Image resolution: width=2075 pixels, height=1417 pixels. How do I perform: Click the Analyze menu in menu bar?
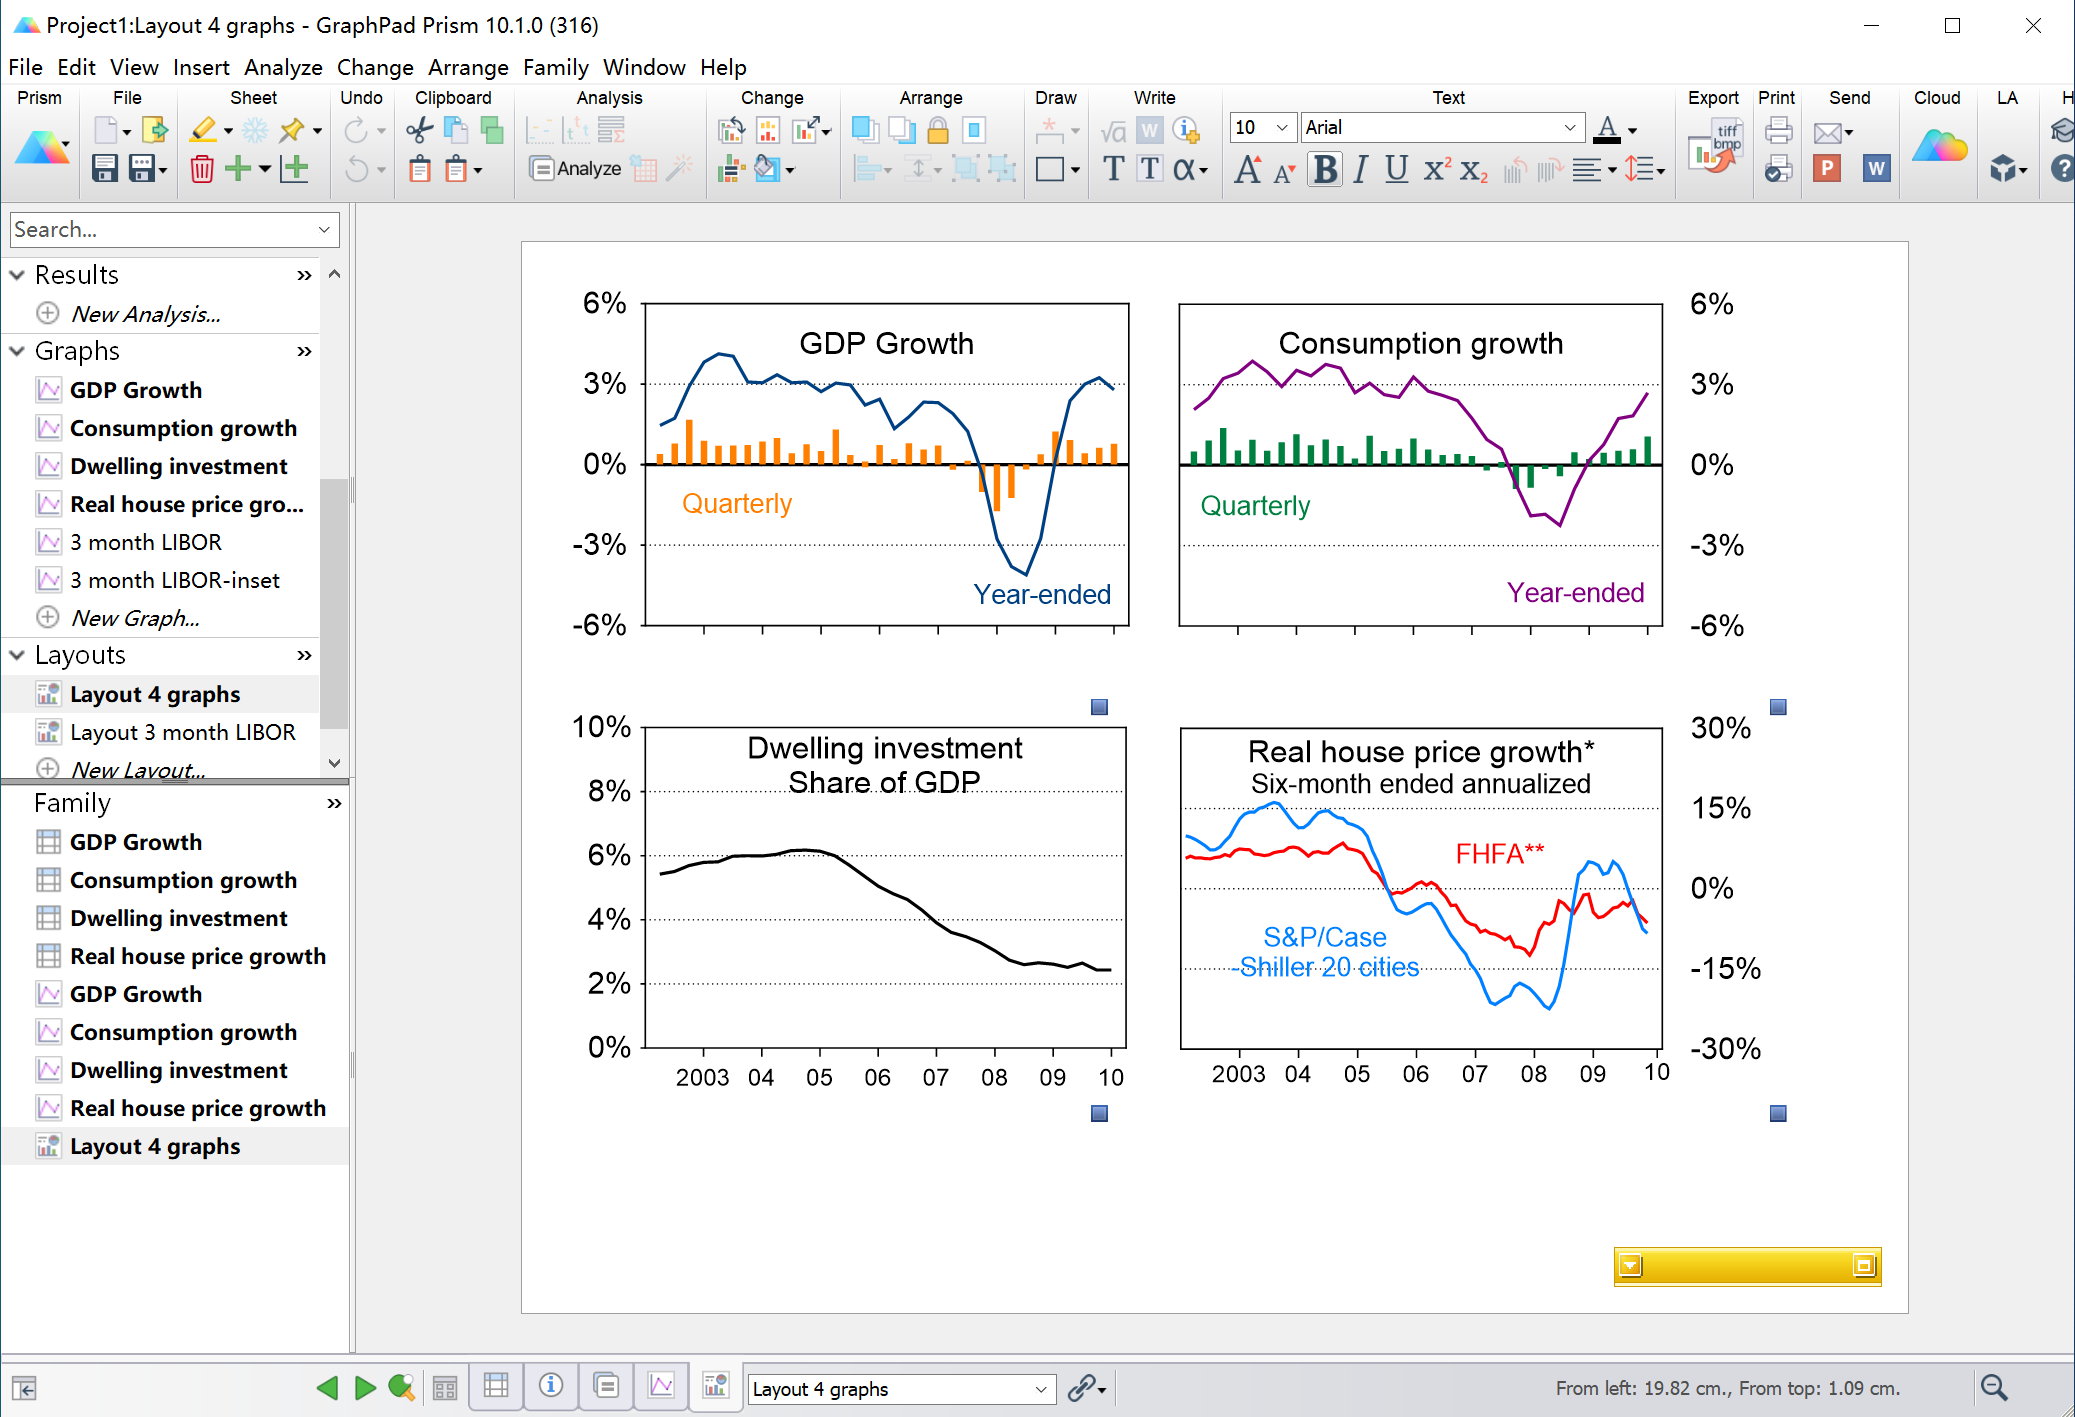[x=281, y=68]
